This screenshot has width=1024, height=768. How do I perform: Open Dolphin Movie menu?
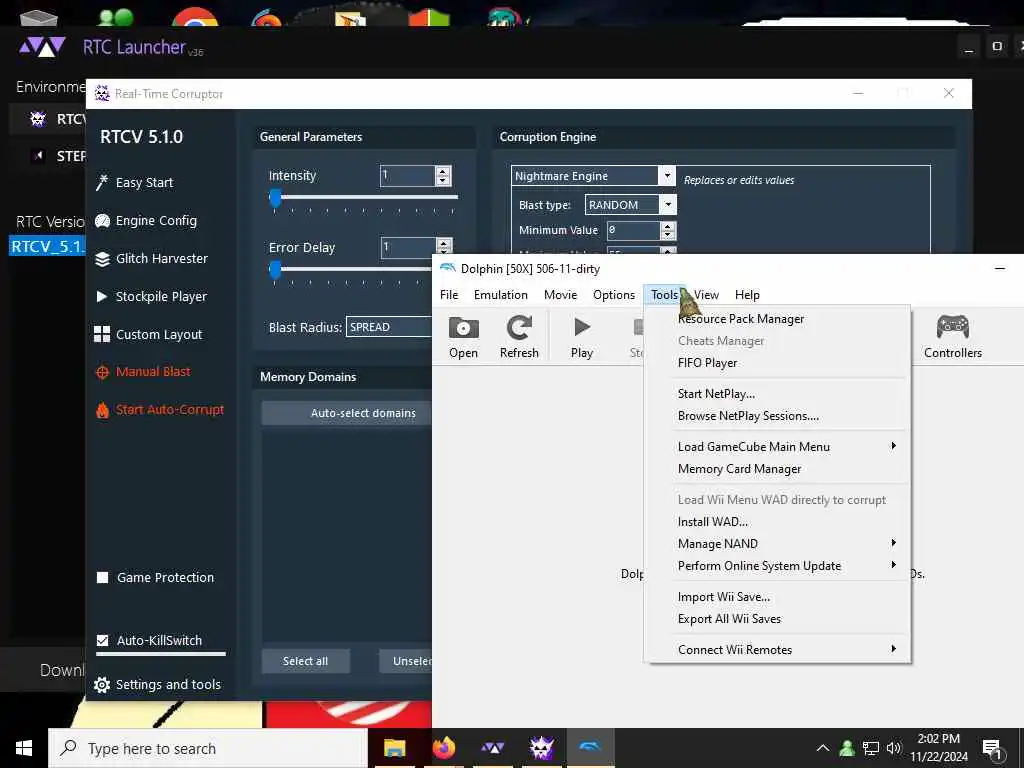coord(560,295)
